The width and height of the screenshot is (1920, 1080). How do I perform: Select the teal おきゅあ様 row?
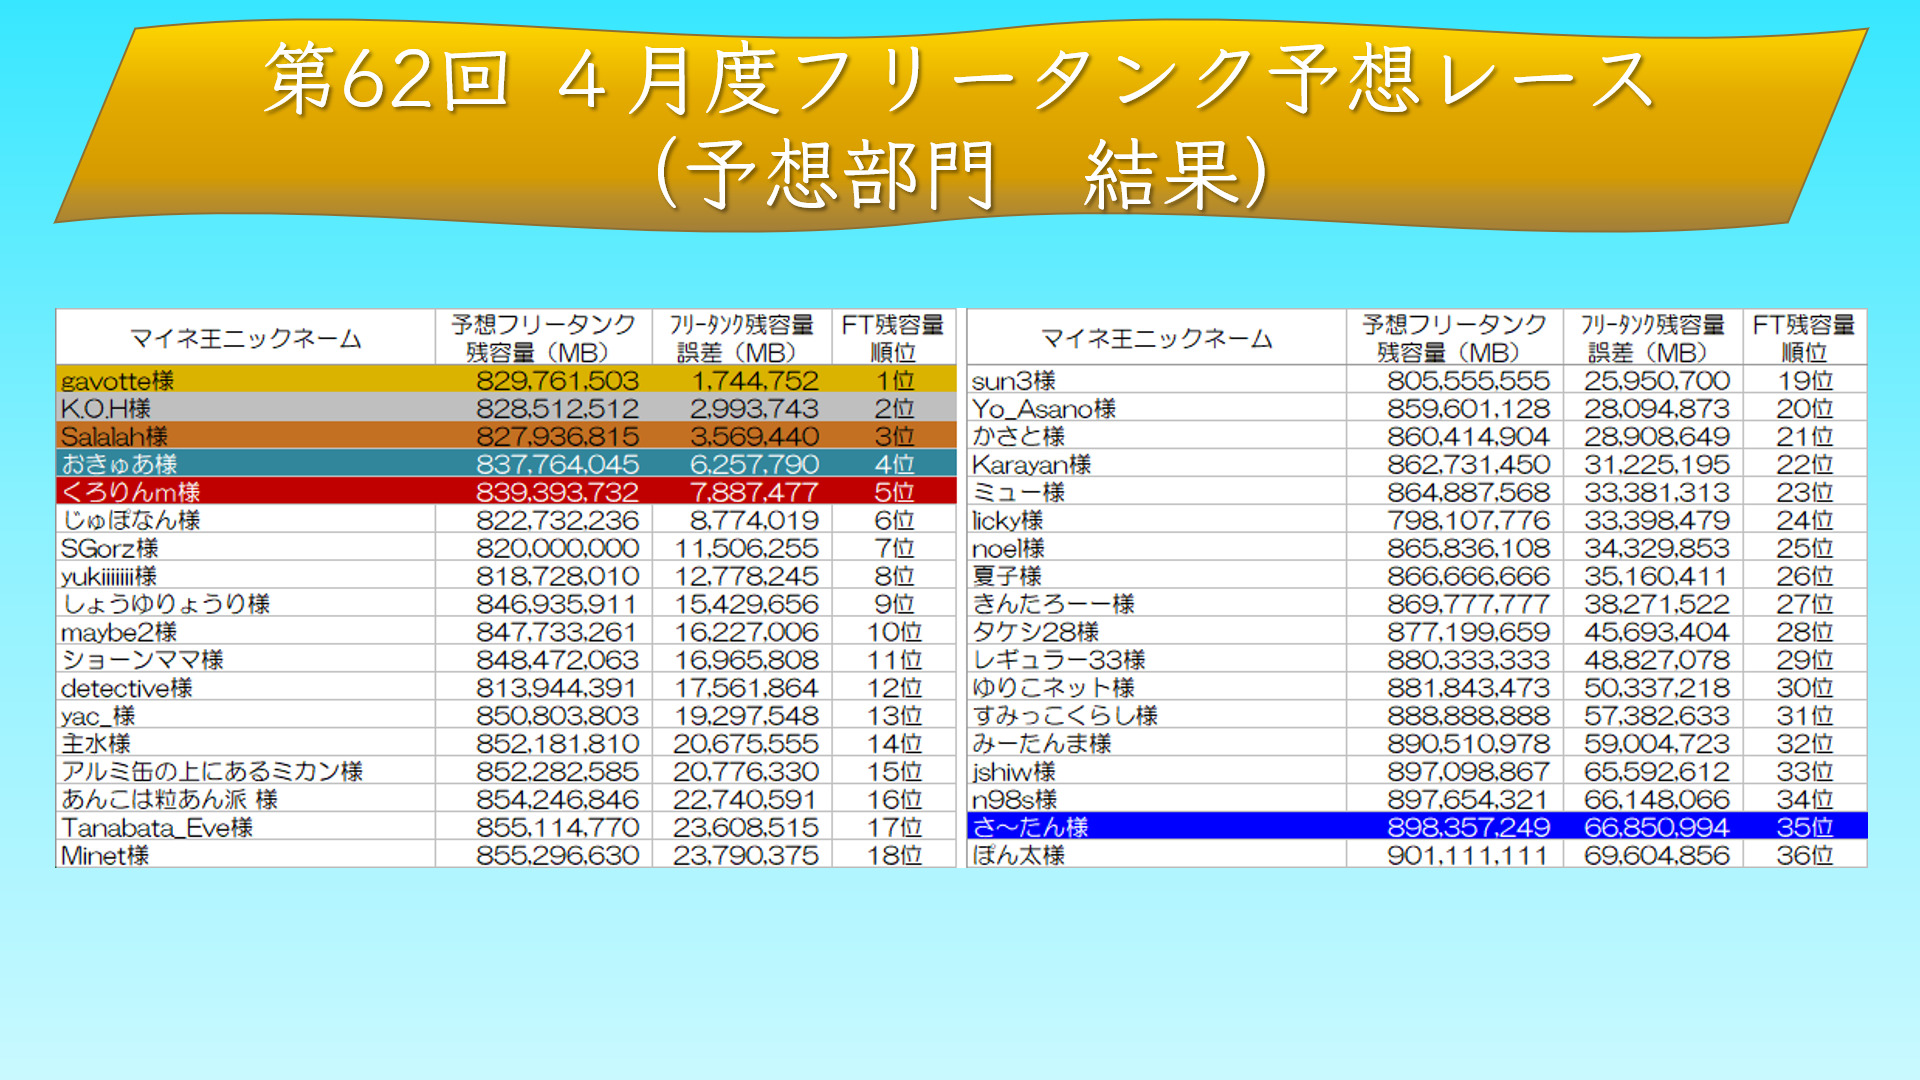click(x=505, y=464)
